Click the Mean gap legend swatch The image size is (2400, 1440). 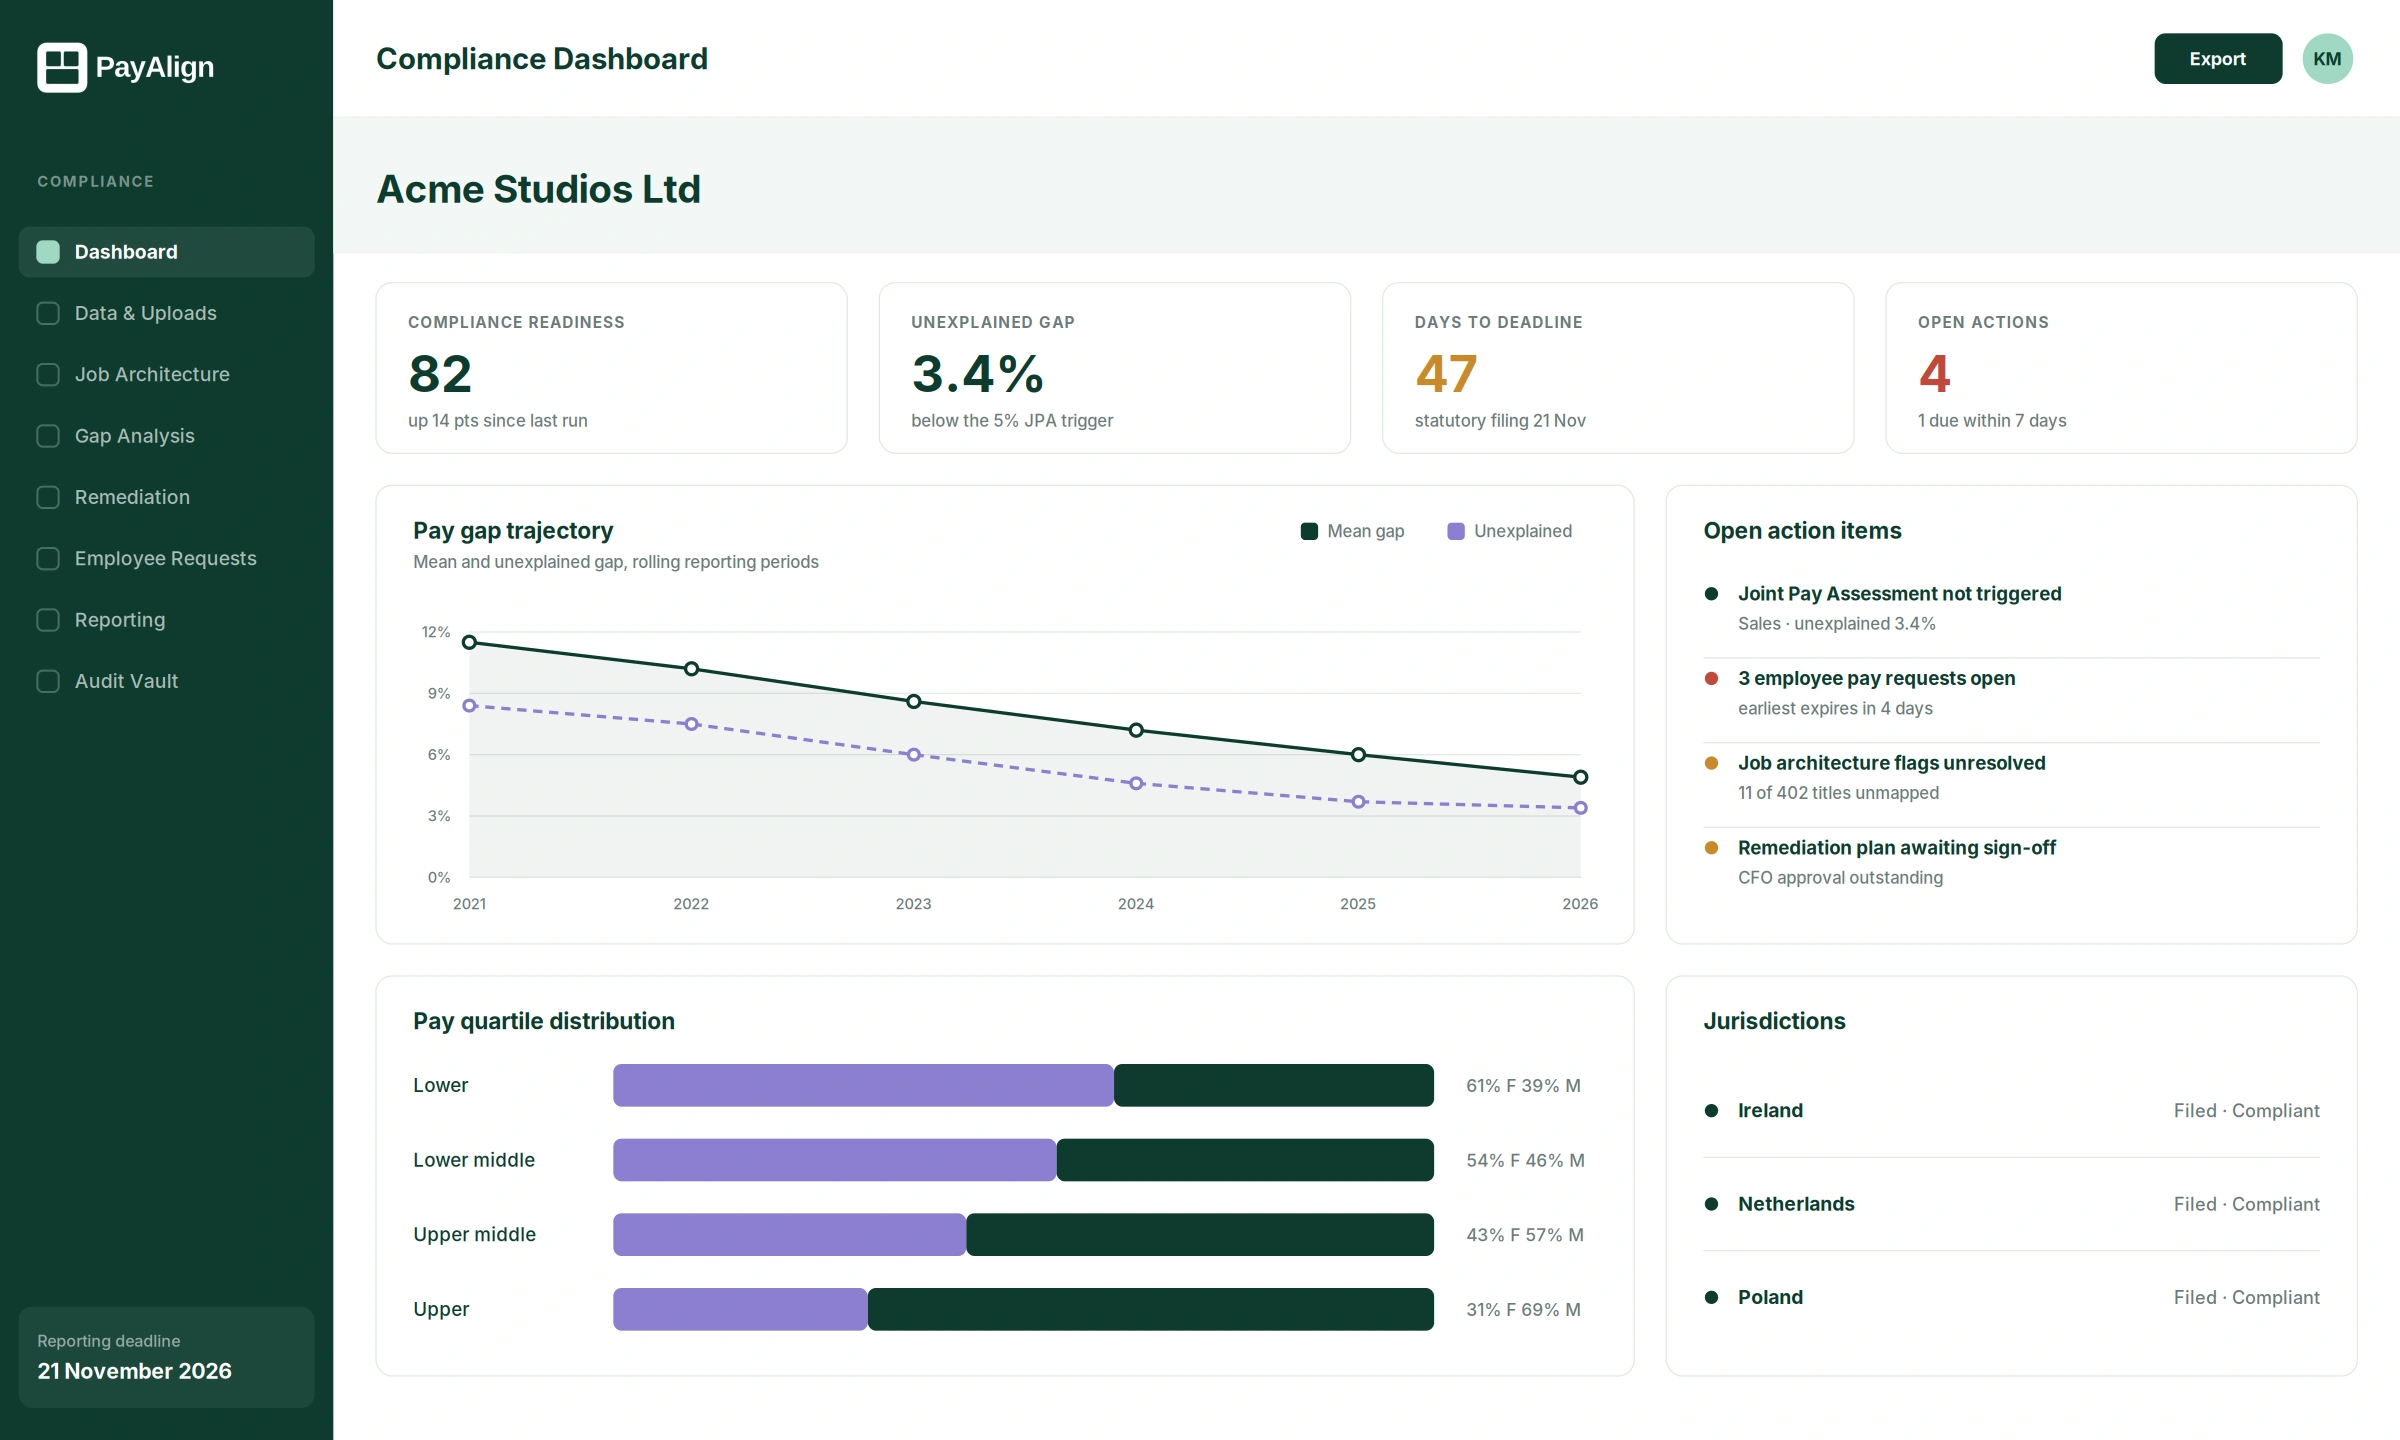pos(1309,531)
